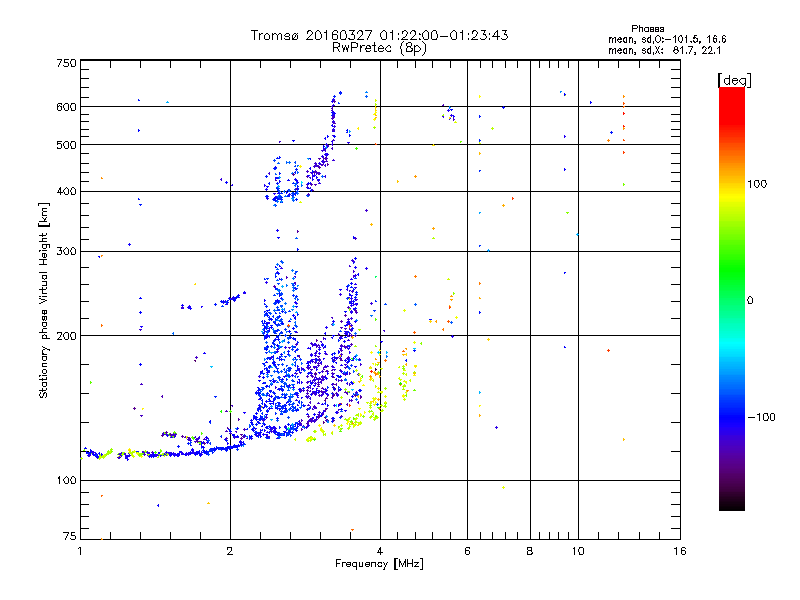The height and width of the screenshot is (600, 800).
Task: Select the 'mean, sd,X: 81.7, 22.1' text
Action: (664, 51)
